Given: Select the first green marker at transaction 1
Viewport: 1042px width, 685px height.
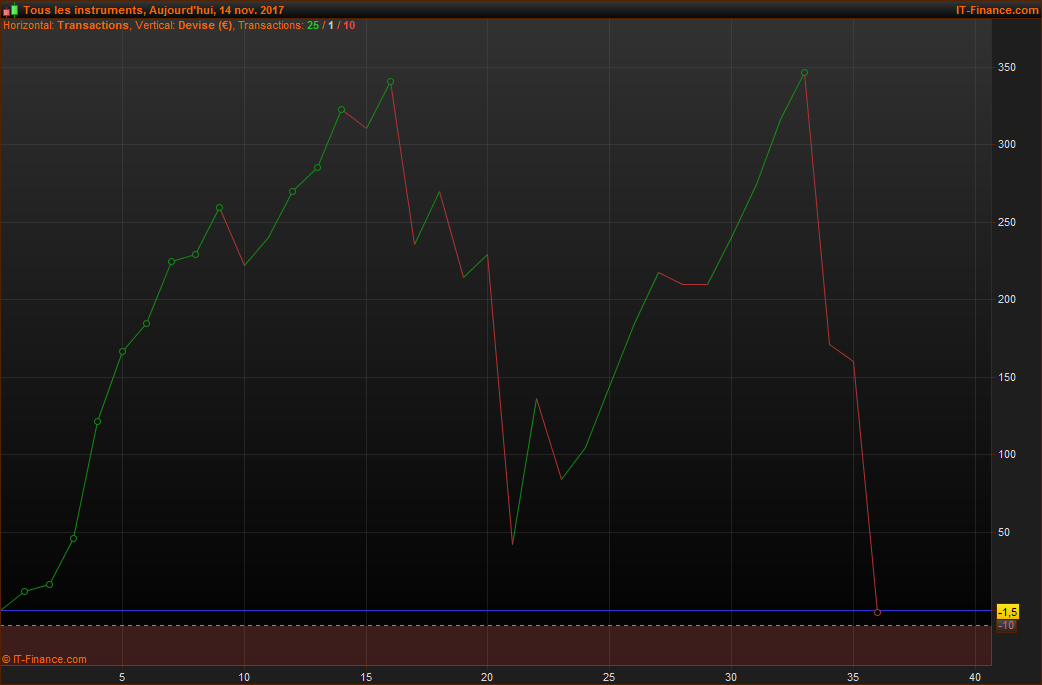Looking at the screenshot, I should (25, 591).
